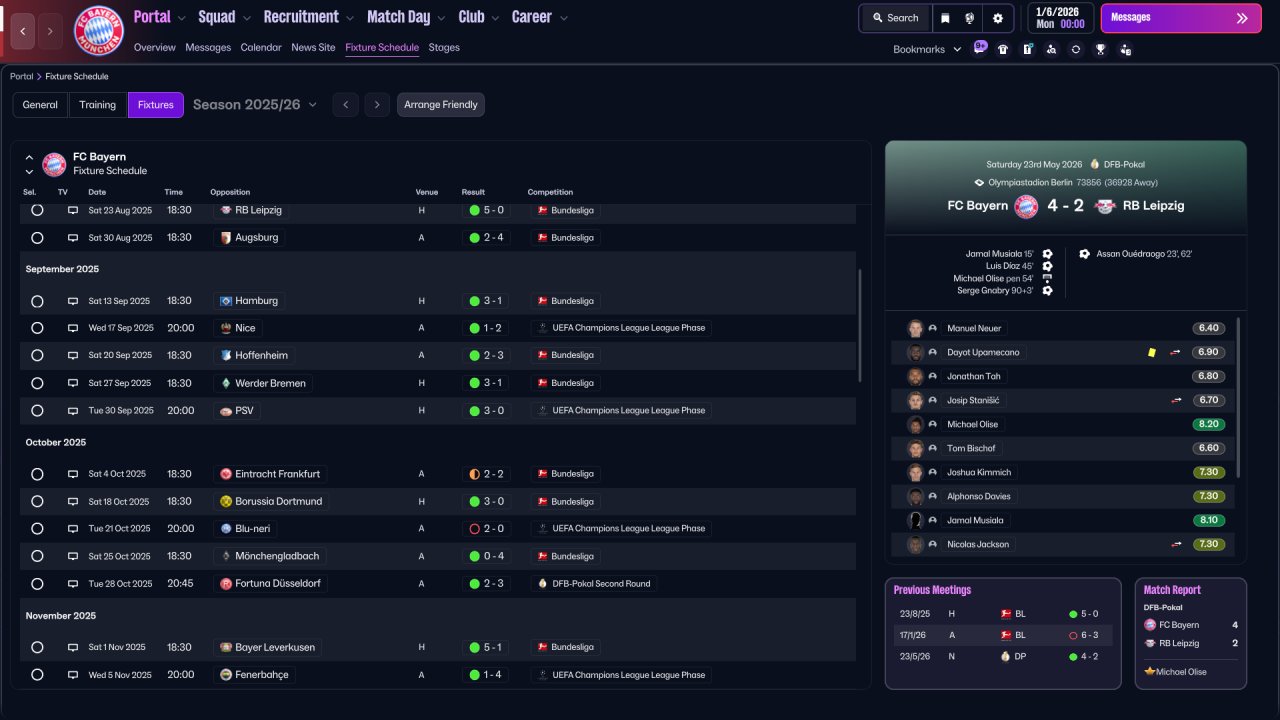Click the match lineup vertical scrollbar
Screen dimensions: 1280x720
[1238, 398]
